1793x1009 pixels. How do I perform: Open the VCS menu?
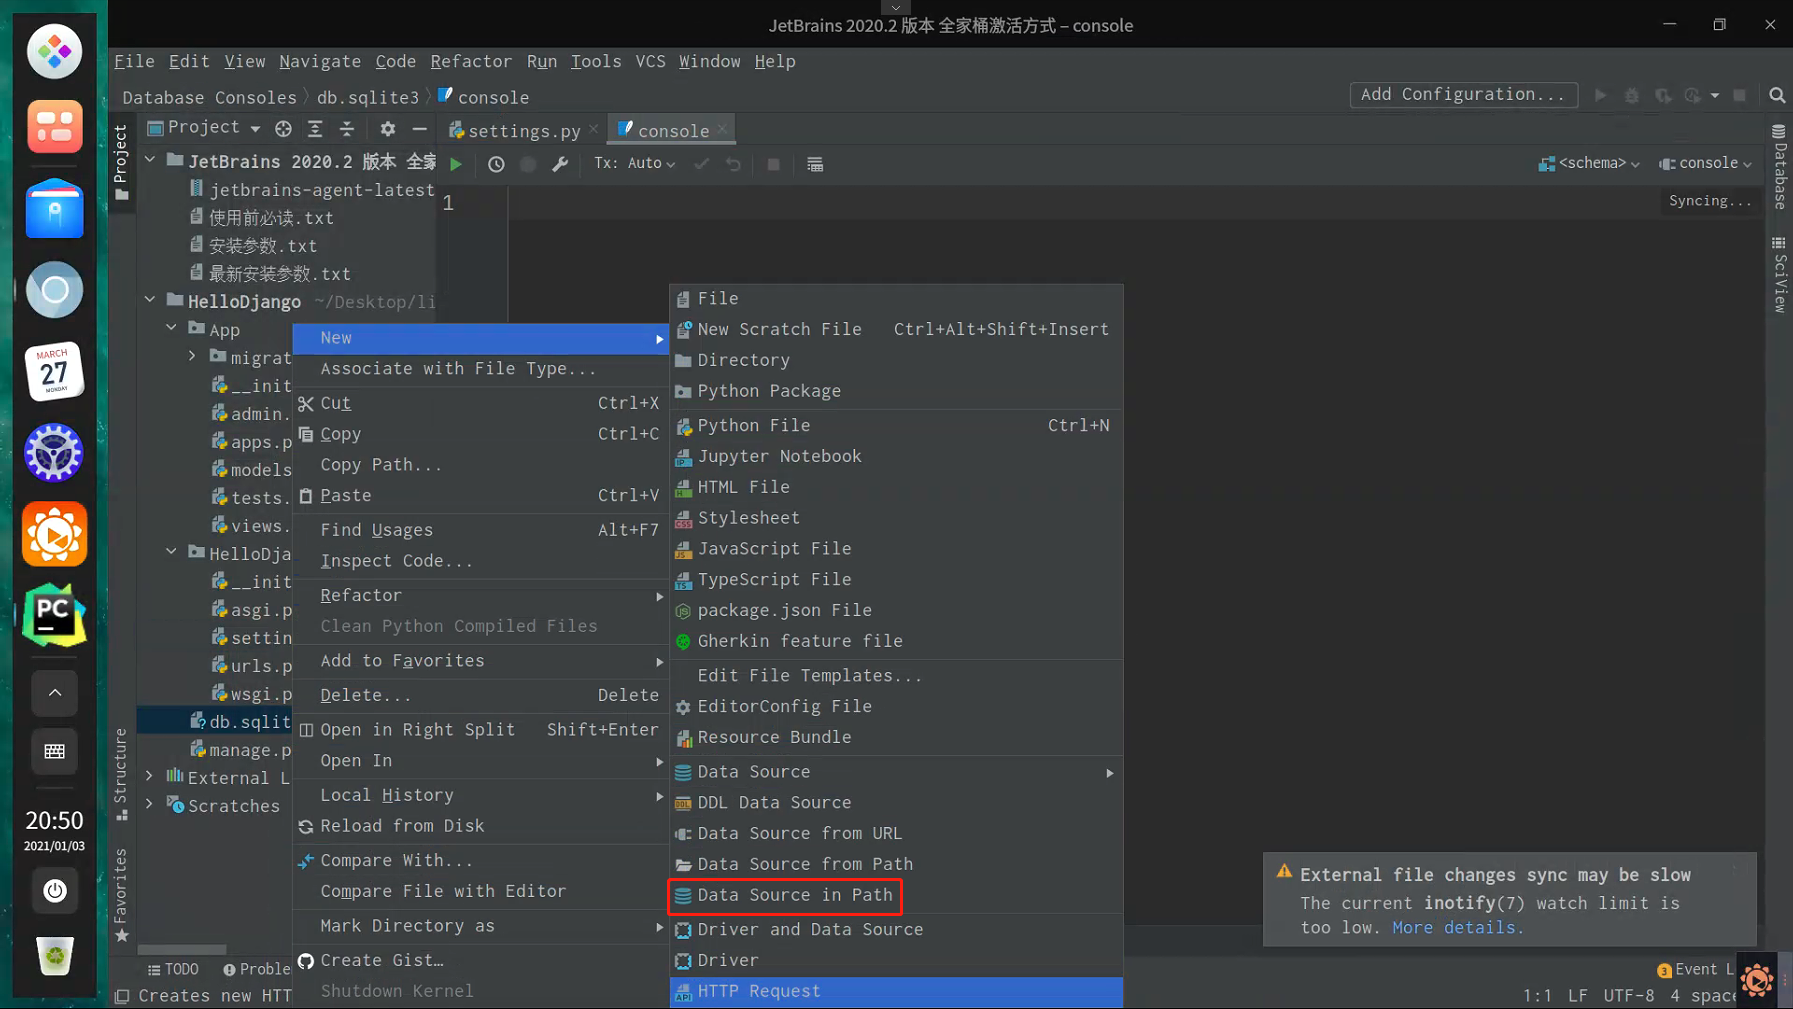650,62
